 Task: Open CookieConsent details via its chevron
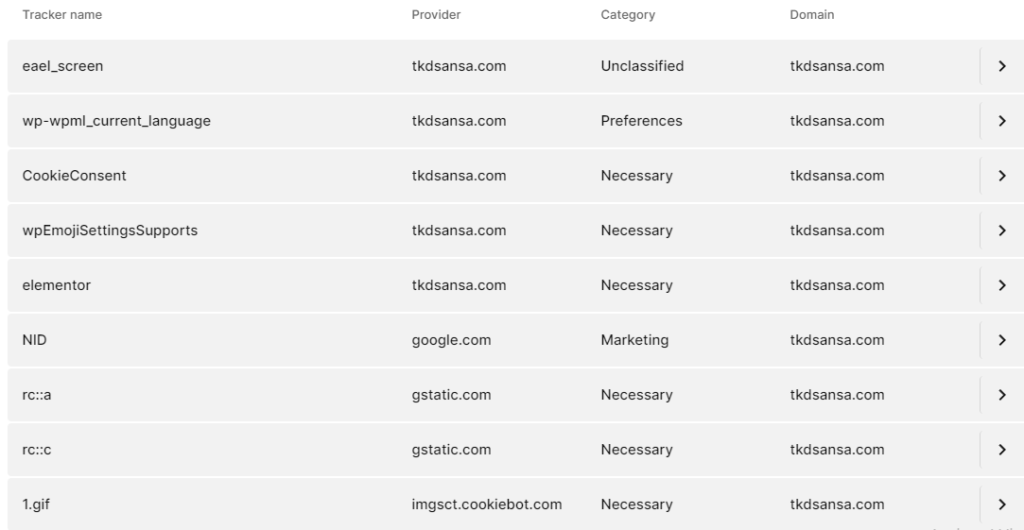click(1002, 176)
